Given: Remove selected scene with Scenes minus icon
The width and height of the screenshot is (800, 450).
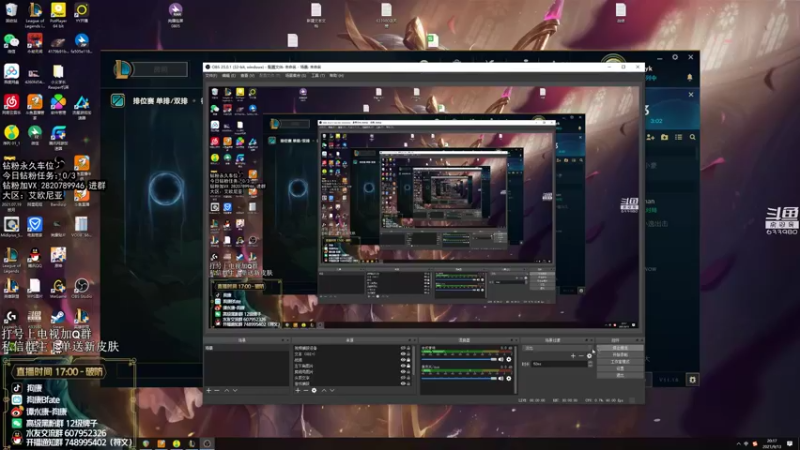Looking at the screenshot, I should (216, 390).
